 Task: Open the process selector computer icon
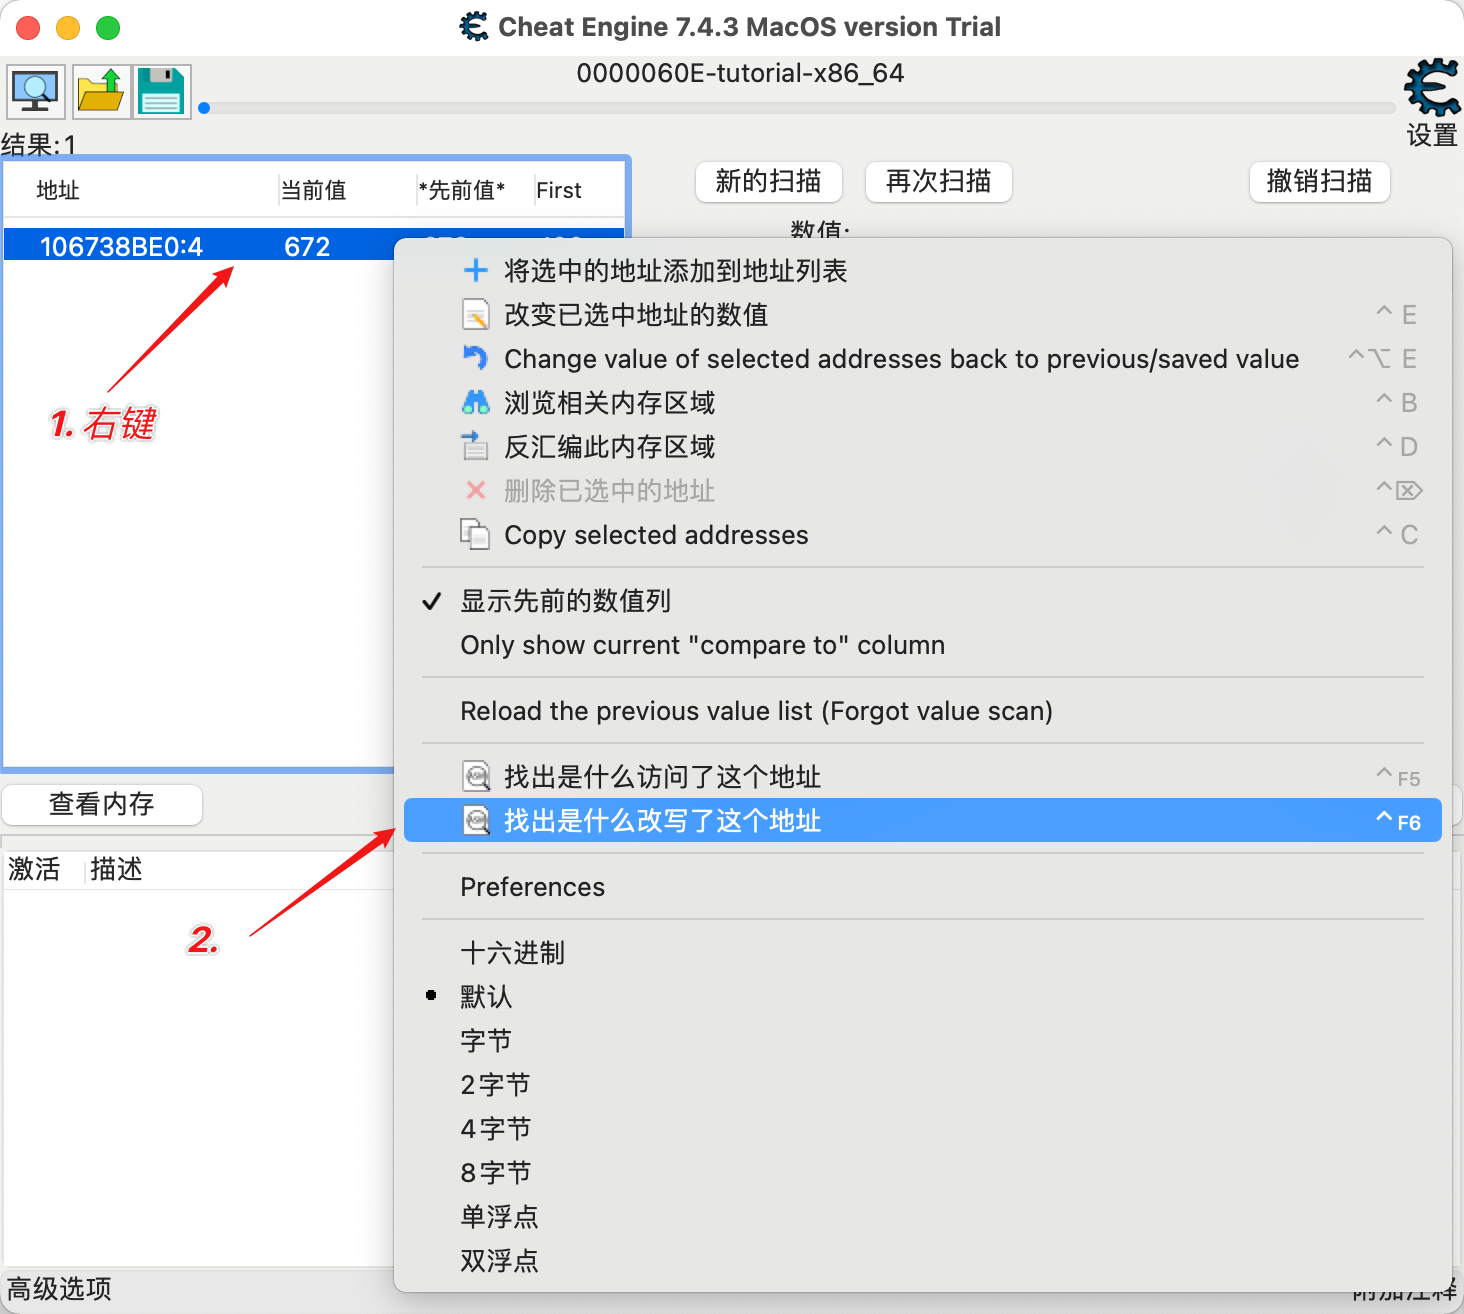click(36, 92)
